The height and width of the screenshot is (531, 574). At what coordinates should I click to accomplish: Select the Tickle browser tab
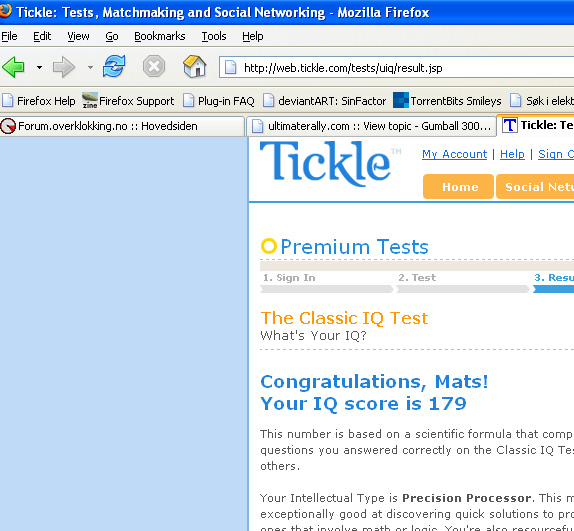tap(536, 125)
